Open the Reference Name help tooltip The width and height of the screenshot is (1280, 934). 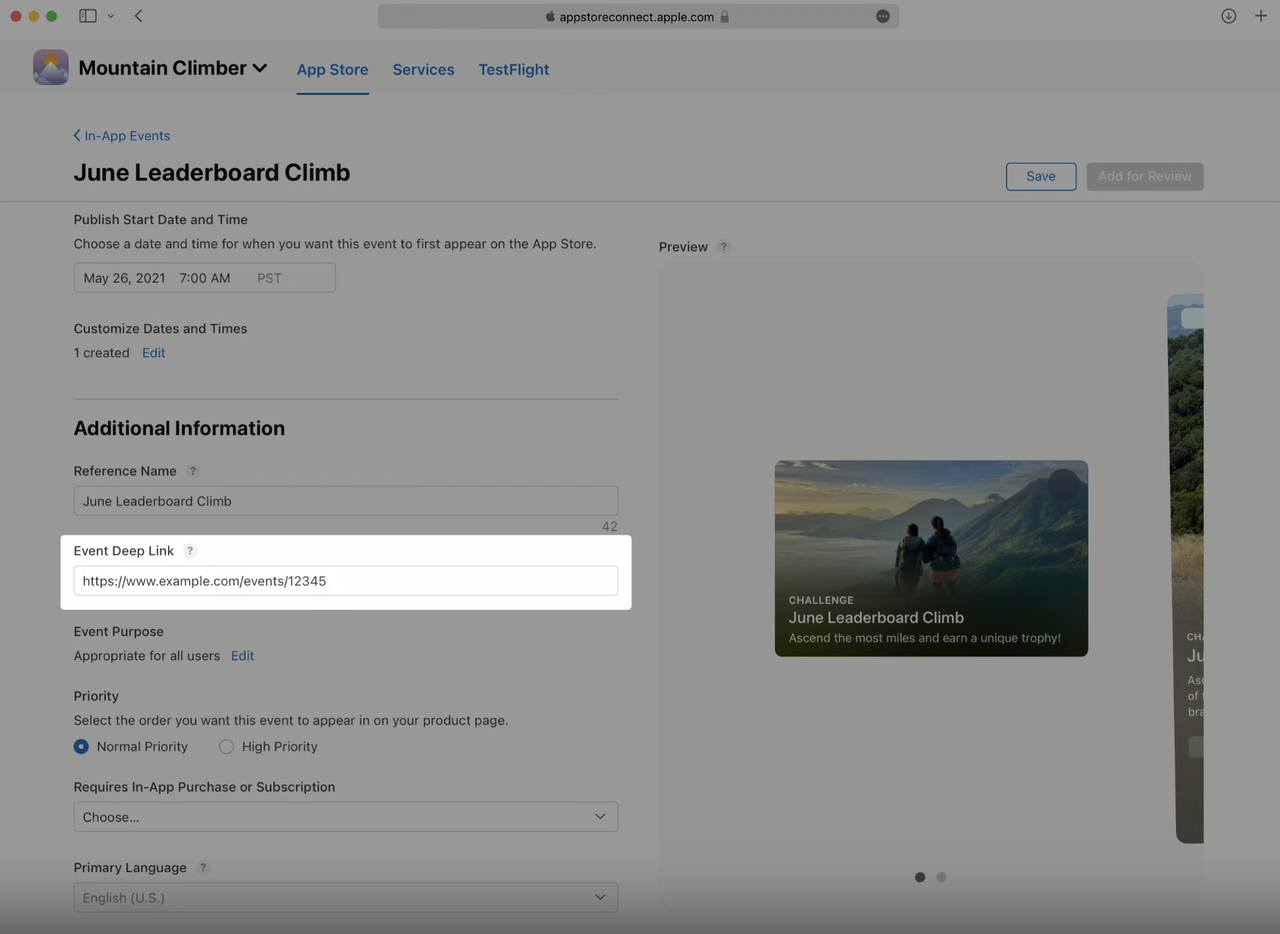click(x=192, y=470)
